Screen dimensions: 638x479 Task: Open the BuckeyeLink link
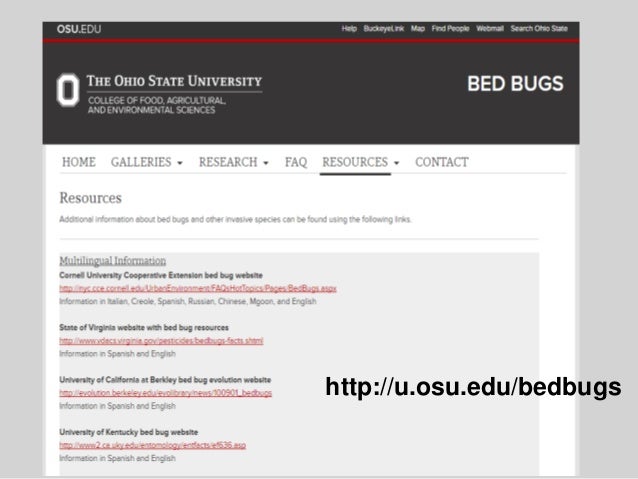pos(384,28)
